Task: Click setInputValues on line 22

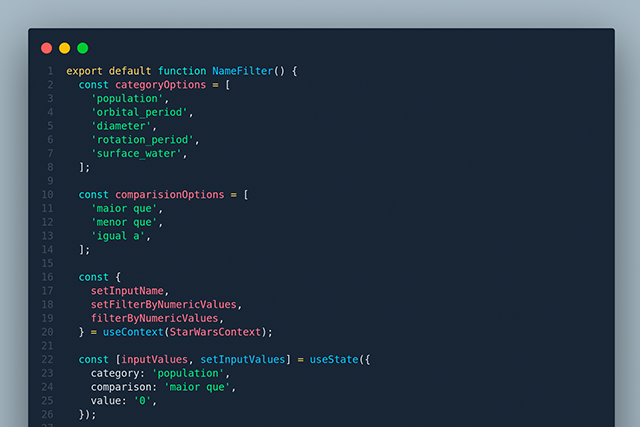Action: (x=242, y=360)
